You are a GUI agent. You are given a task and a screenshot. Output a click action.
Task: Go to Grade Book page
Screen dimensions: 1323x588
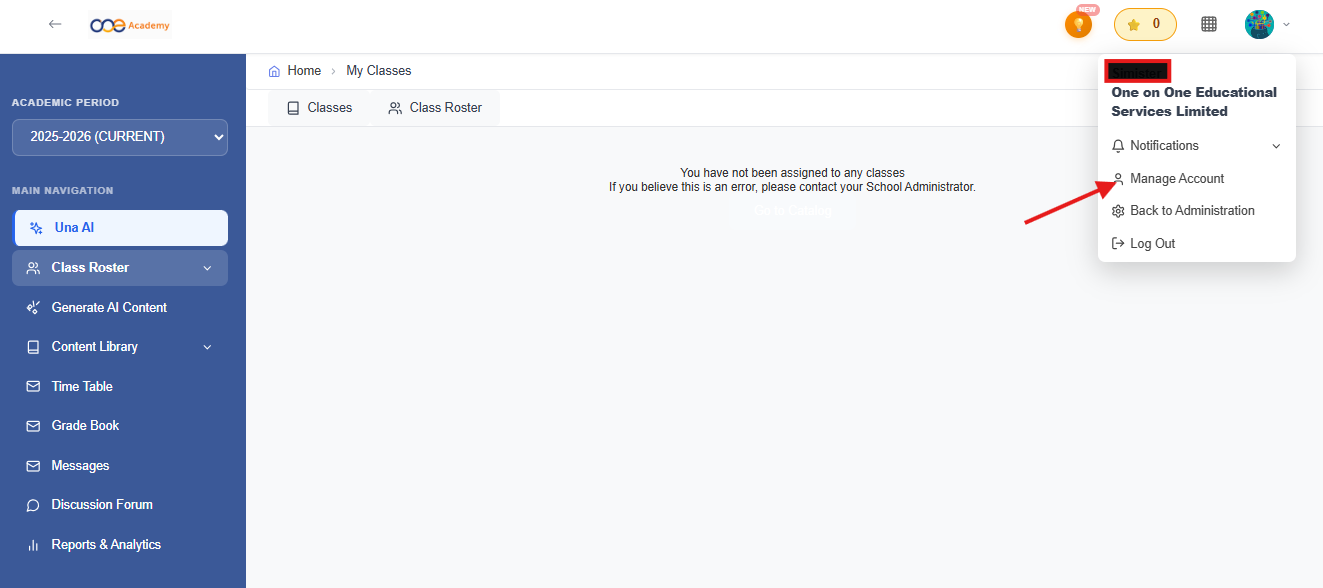pyautogui.click(x=85, y=426)
